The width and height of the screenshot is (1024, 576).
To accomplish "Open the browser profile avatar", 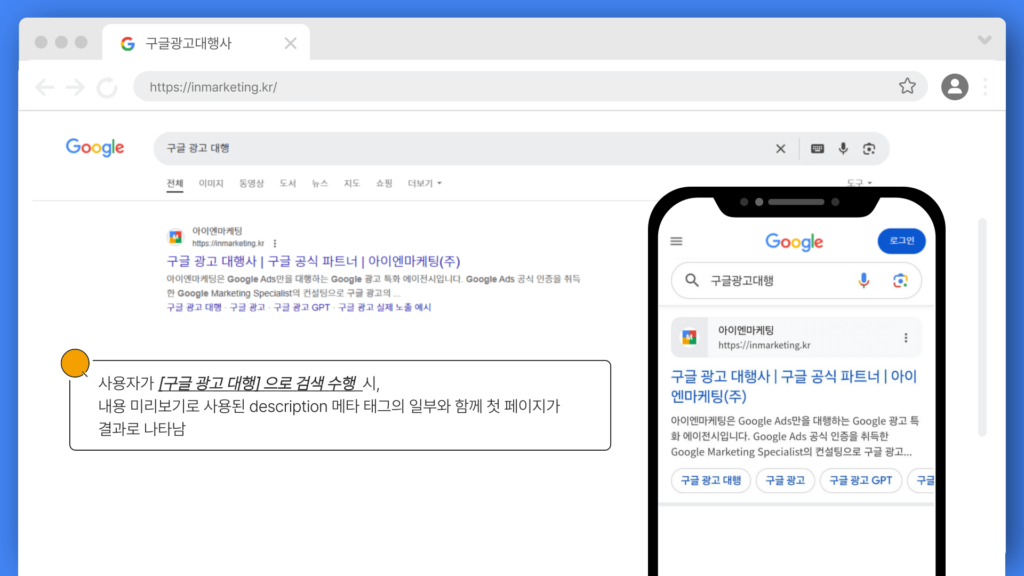I will (954, 86).
